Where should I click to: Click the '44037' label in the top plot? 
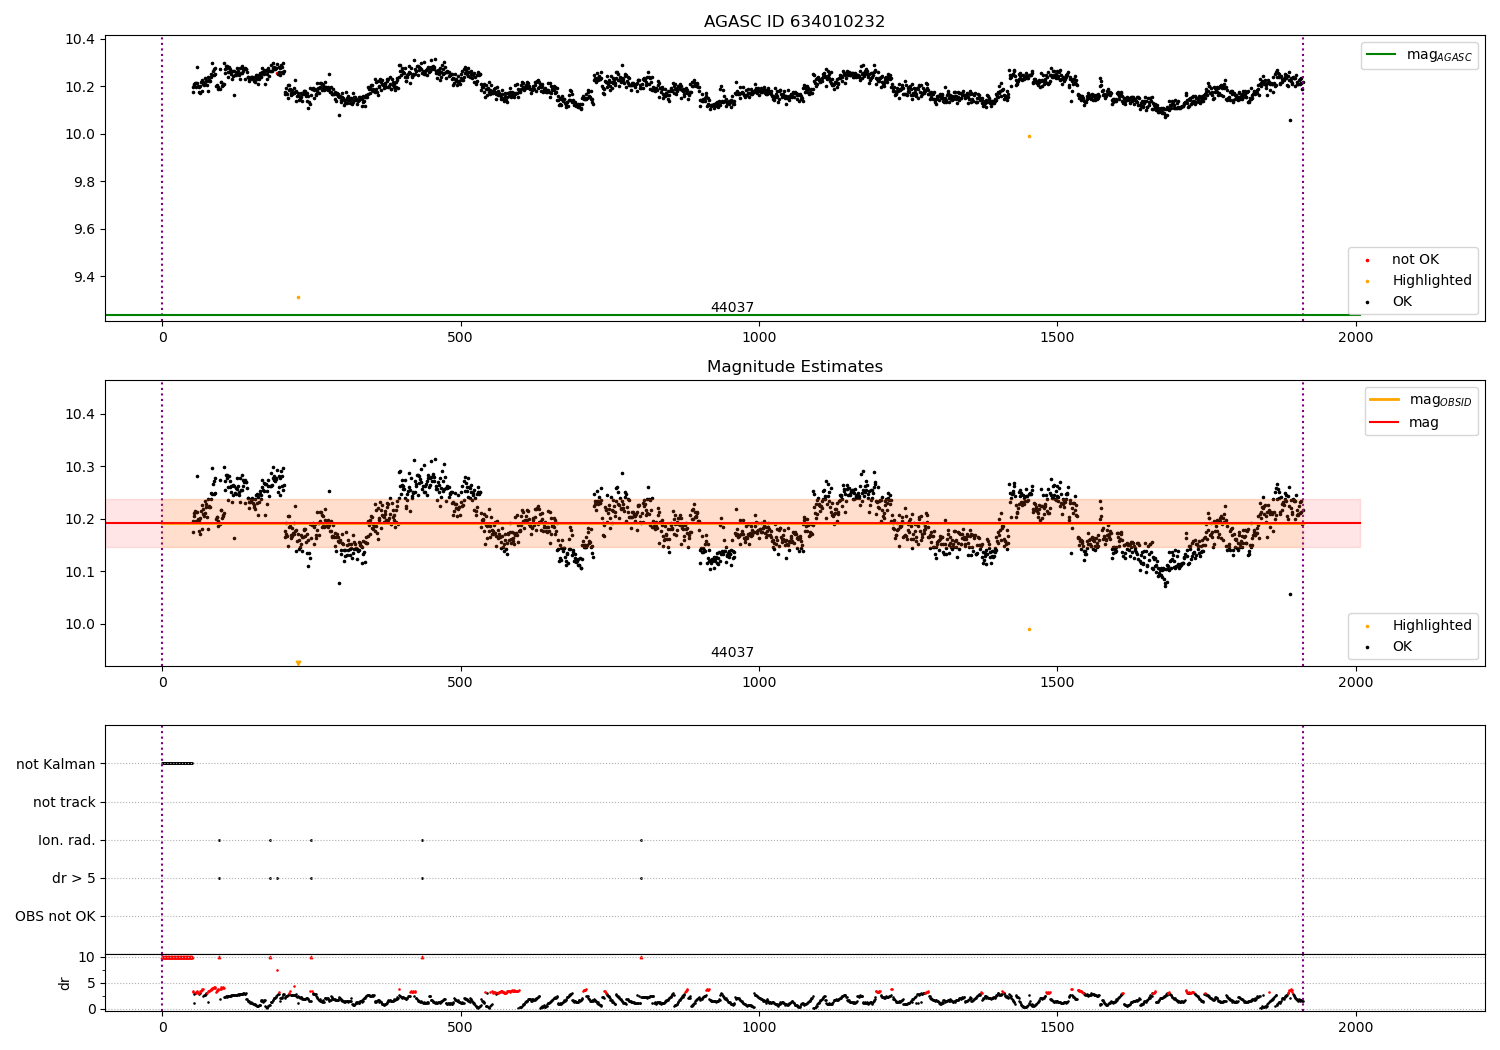tap(732, 307)
